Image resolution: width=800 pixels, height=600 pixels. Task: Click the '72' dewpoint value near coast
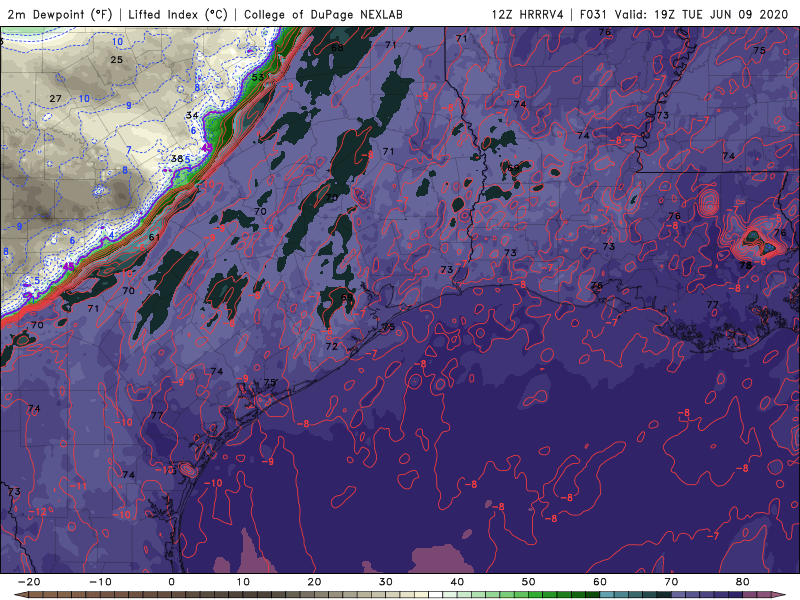332,346
